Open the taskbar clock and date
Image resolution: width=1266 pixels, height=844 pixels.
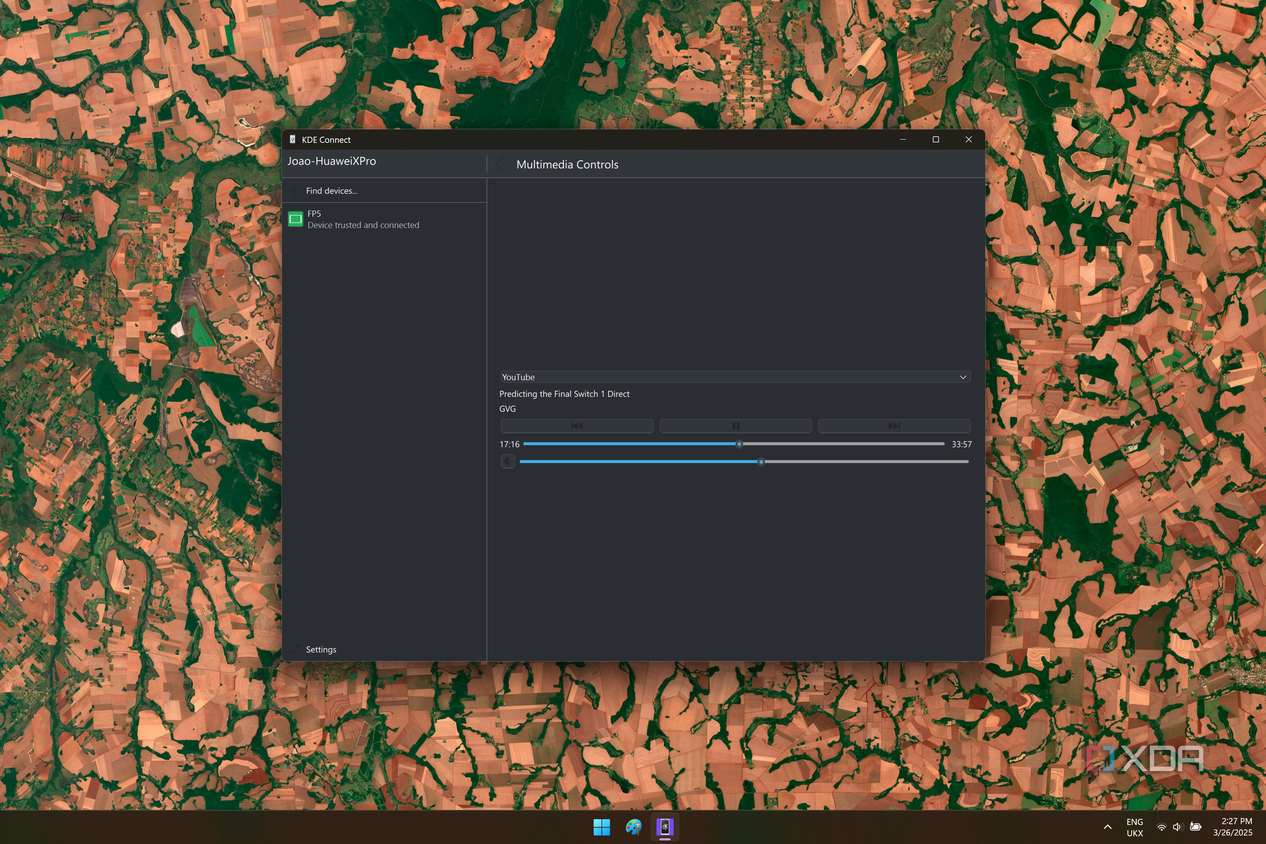[x=1232, y=827]
